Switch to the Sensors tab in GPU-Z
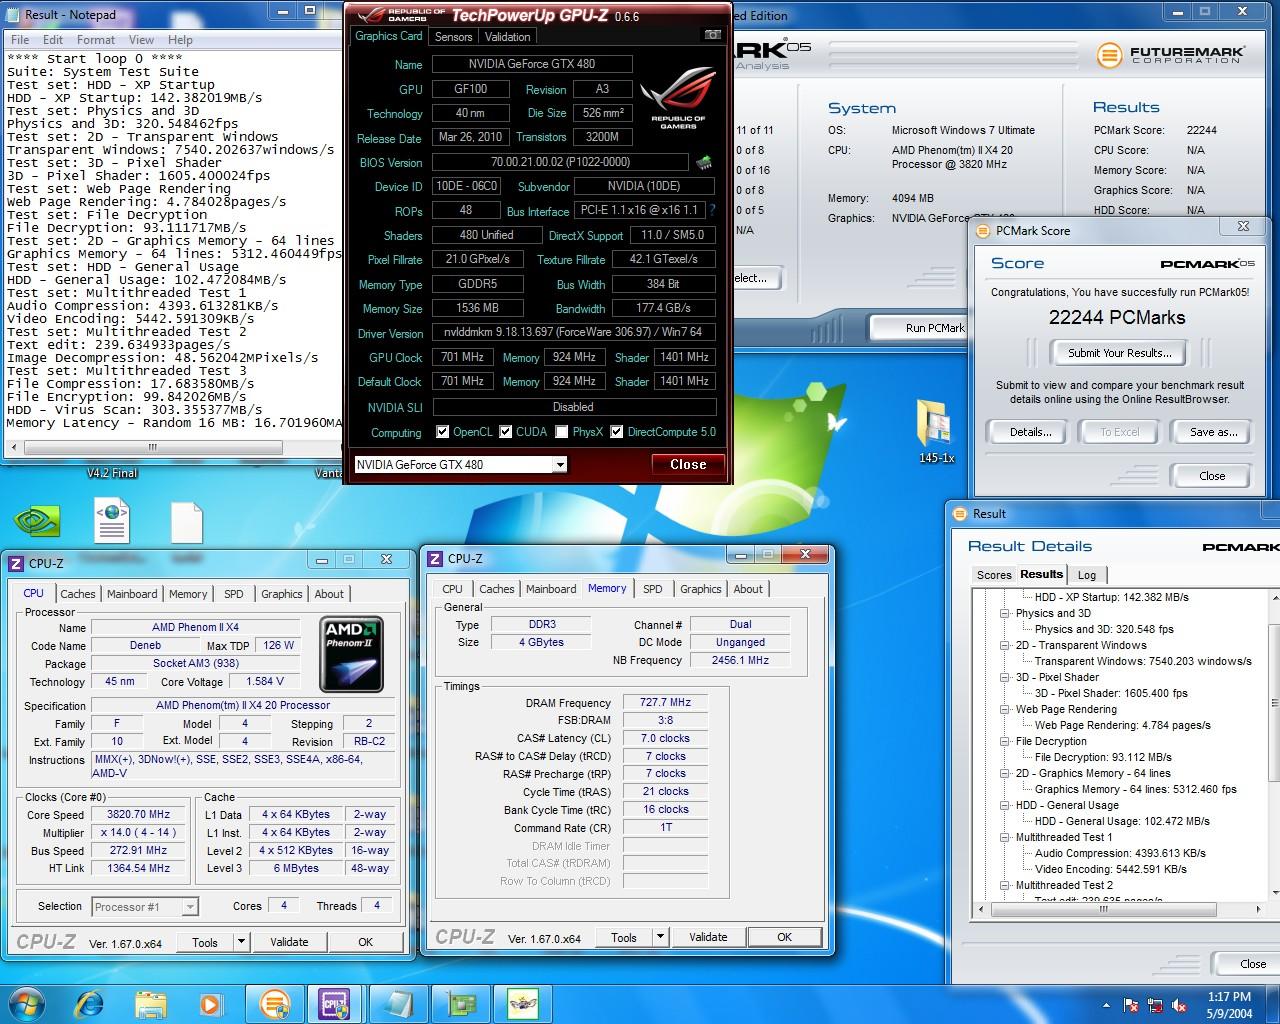The image size is (1280, 1024). tap(453, 37)
